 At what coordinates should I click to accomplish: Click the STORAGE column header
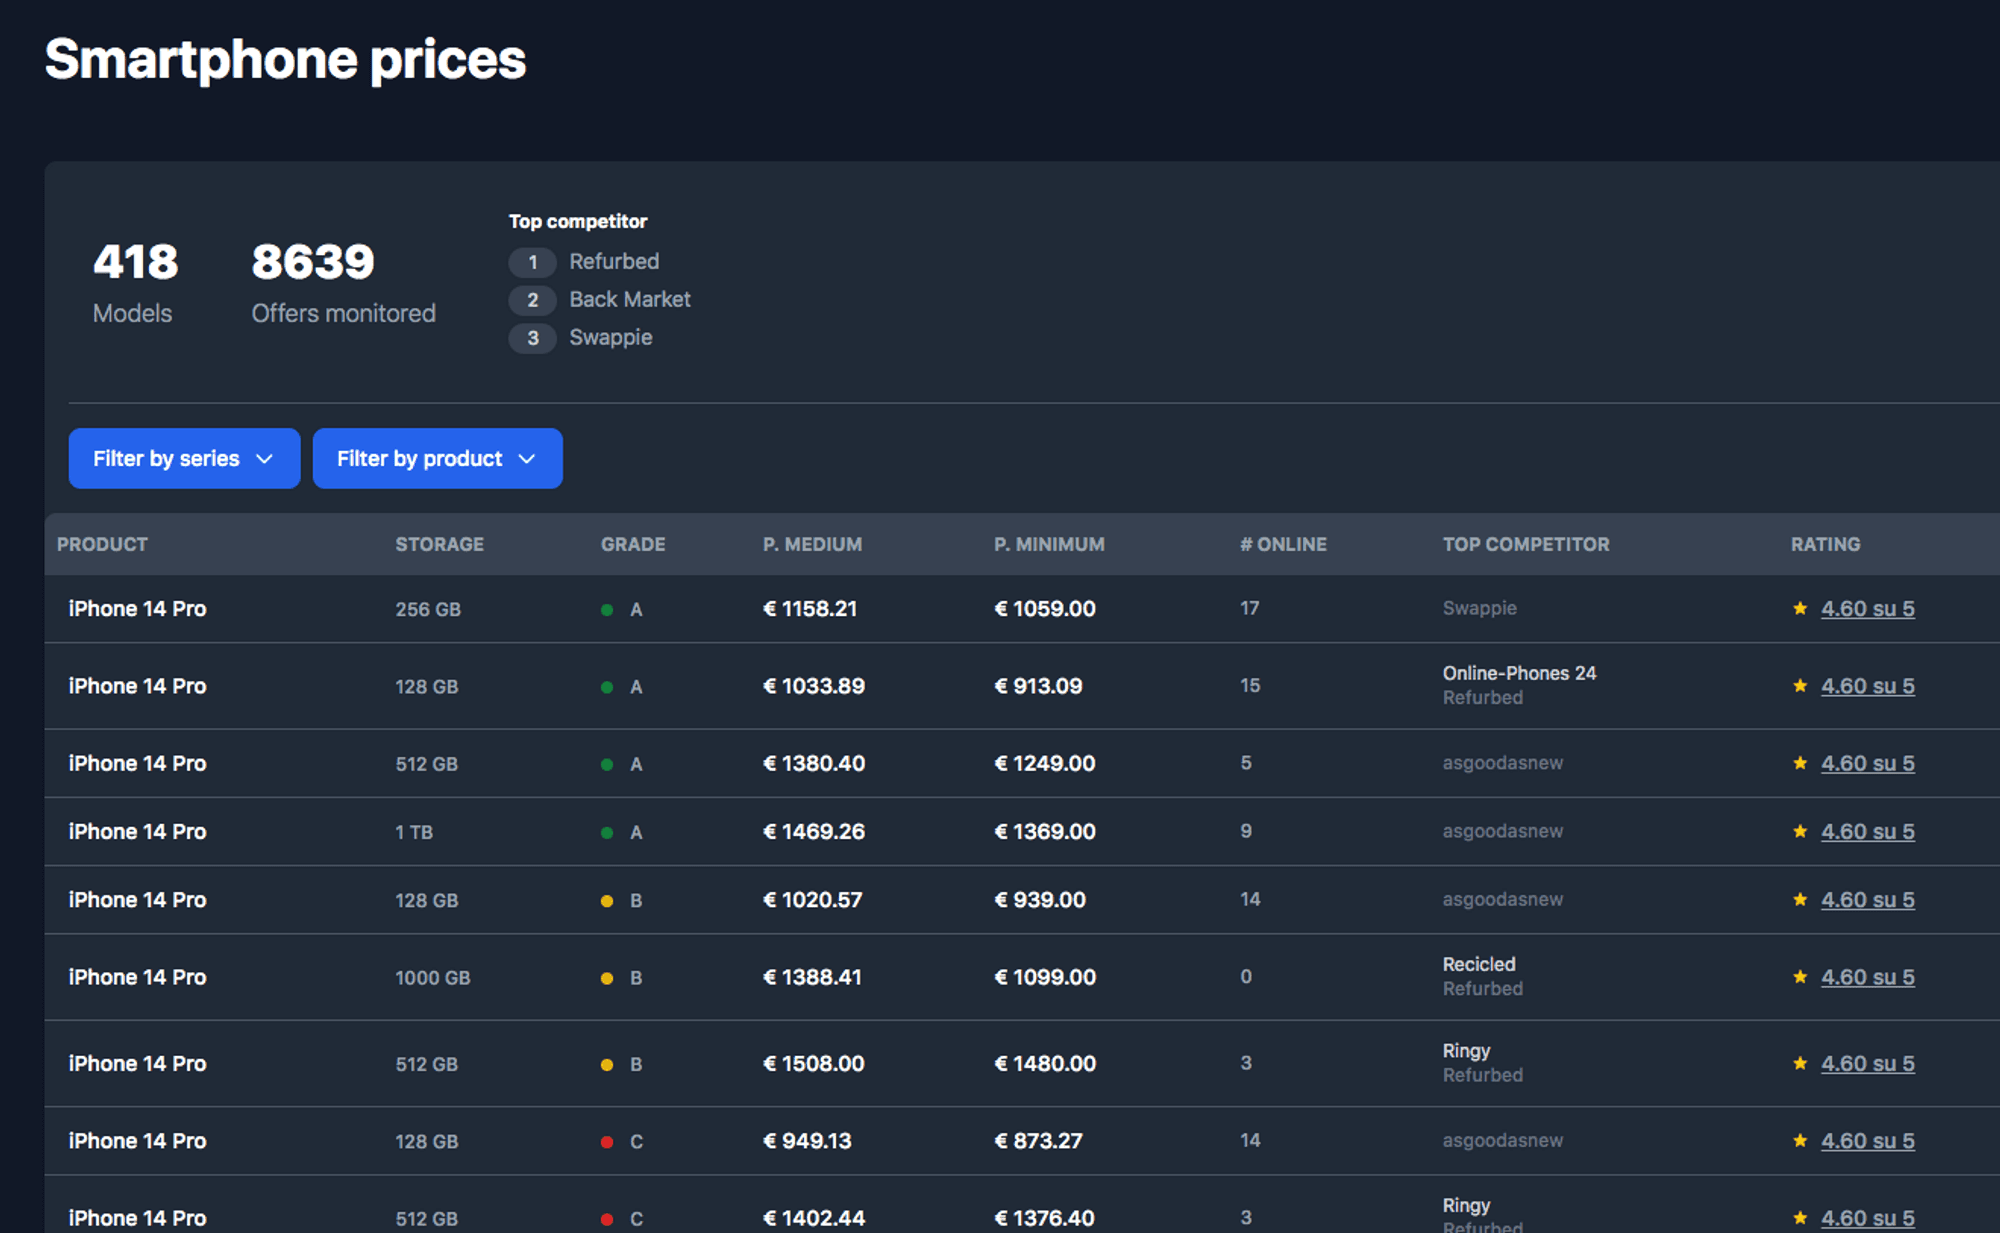click(x=439, y=544)
